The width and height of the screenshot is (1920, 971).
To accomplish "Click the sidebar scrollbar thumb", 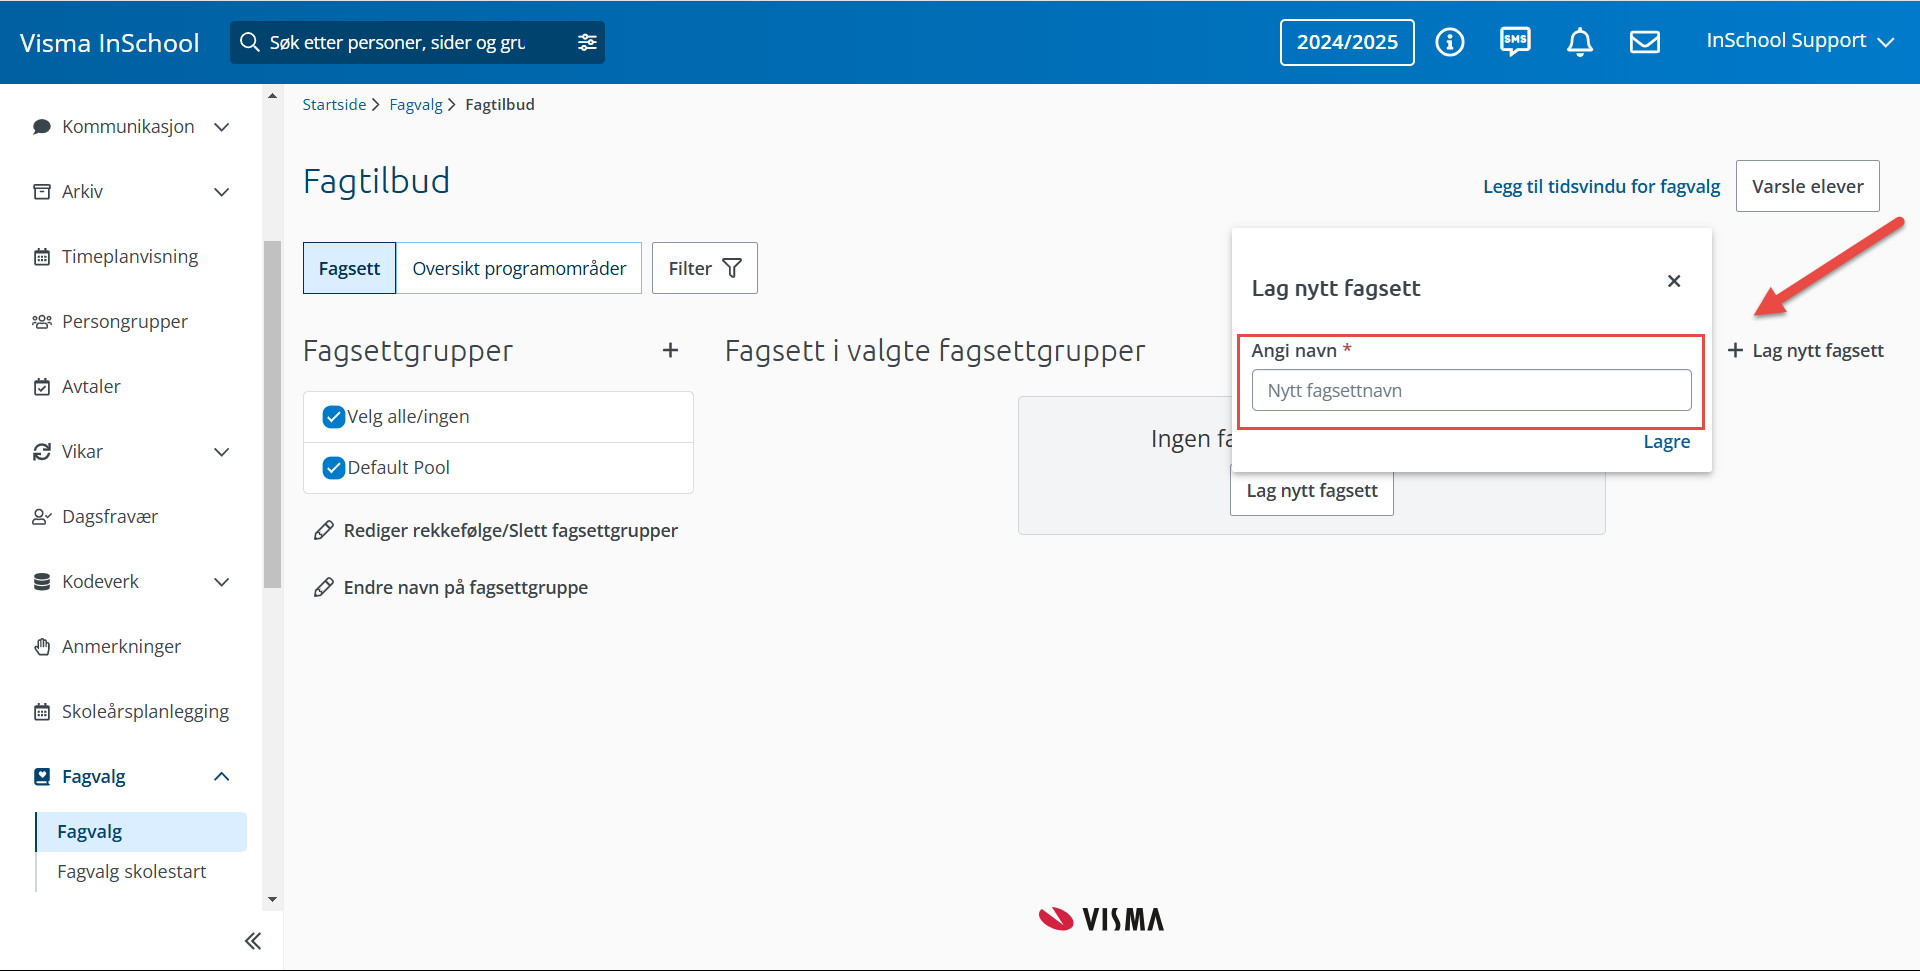I will 272,414.
